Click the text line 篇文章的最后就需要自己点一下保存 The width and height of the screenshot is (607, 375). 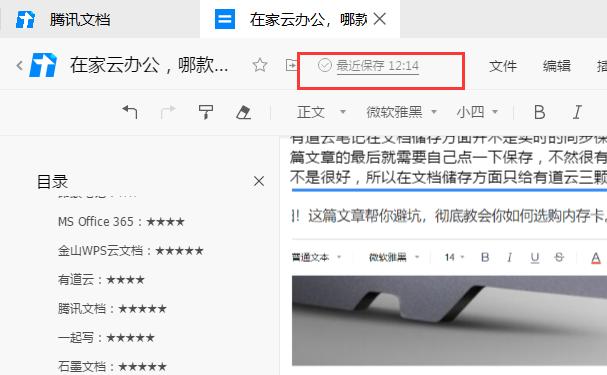point(449,157)
